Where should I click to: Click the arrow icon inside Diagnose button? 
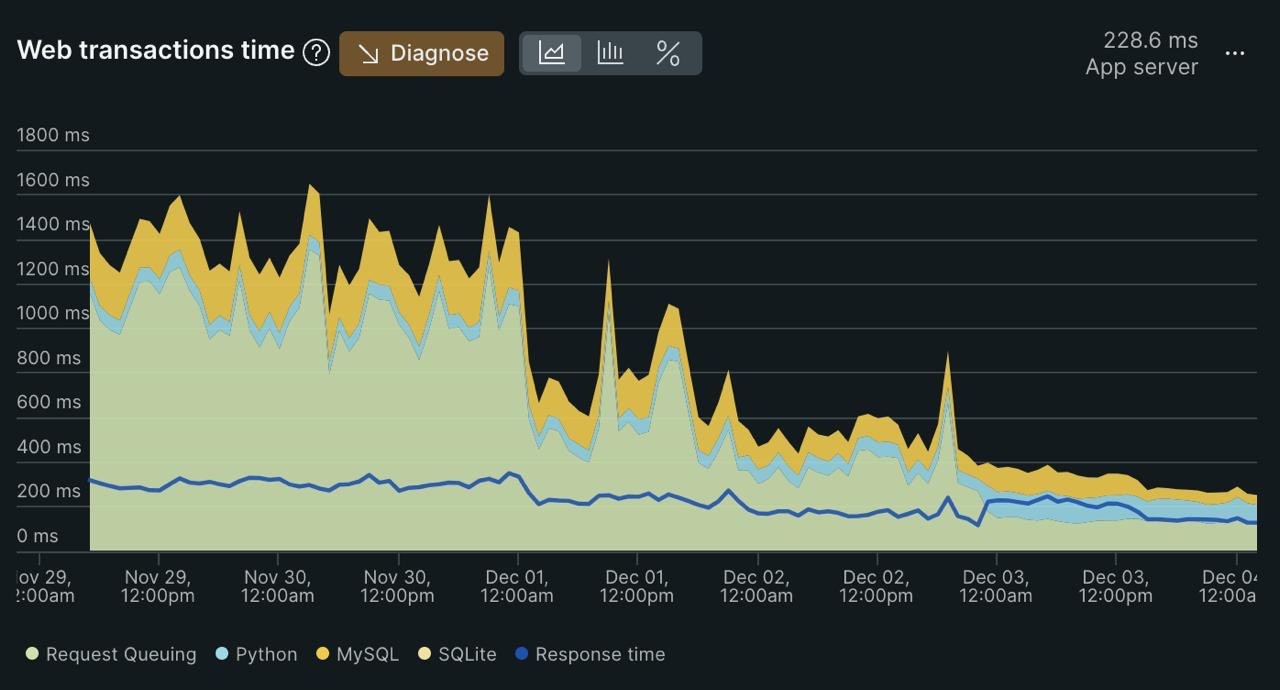pos(369,54)
